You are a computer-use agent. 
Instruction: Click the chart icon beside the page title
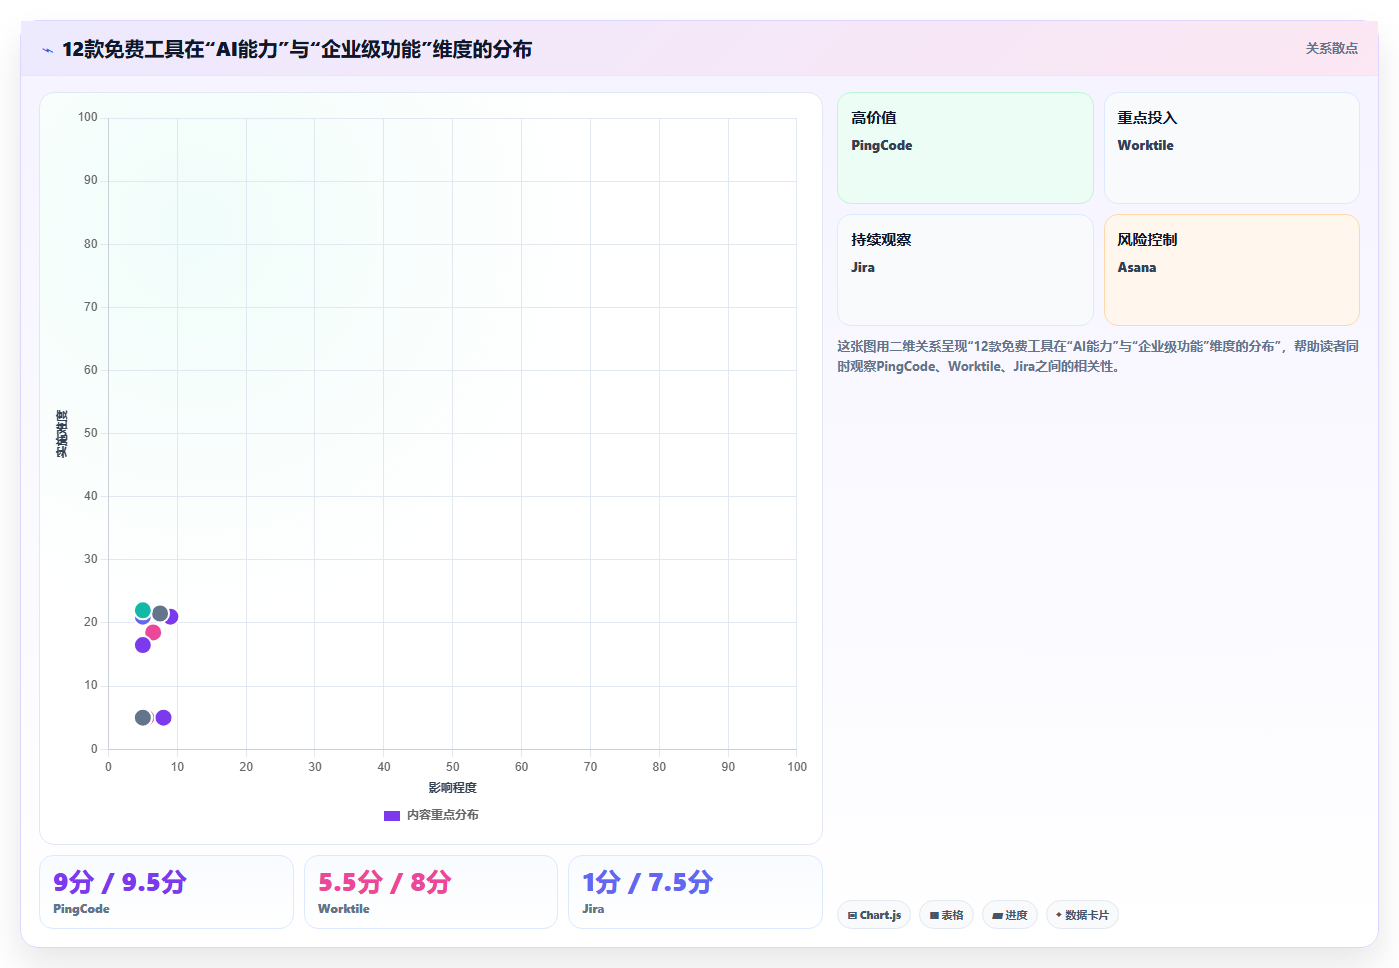coord(47,50)
